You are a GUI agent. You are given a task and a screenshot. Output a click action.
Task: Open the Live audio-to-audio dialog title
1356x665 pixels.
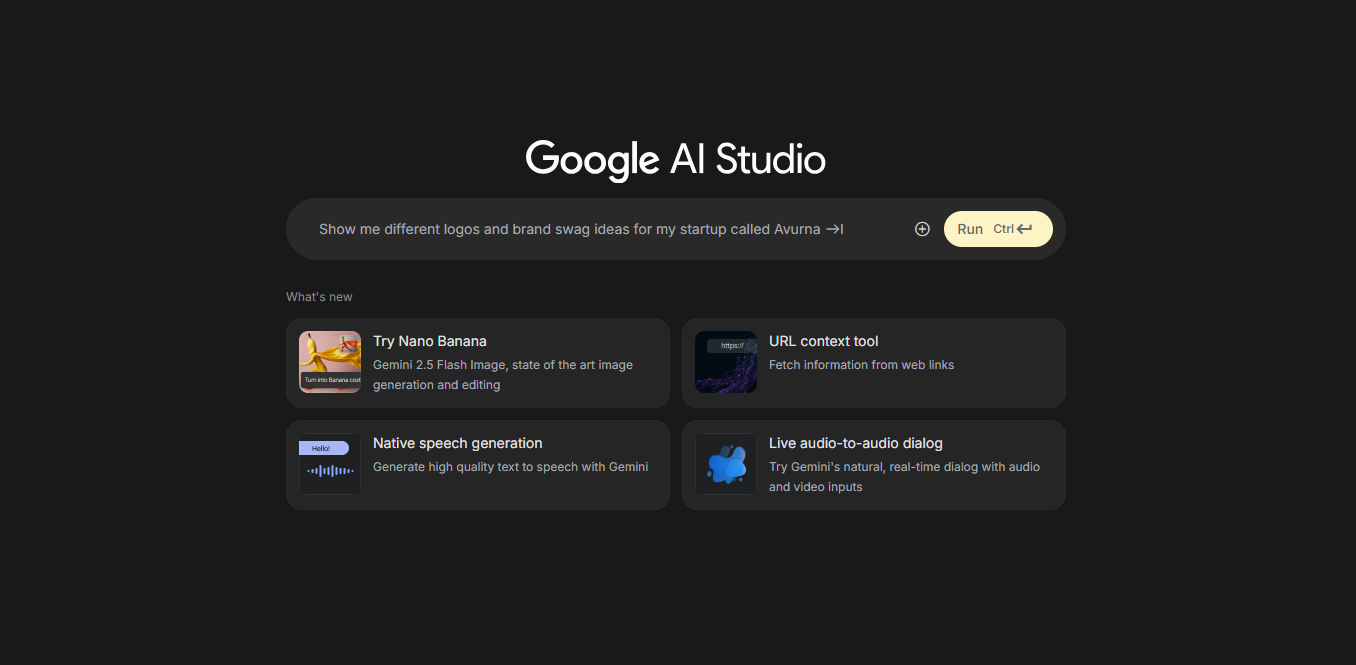point(855,443)
